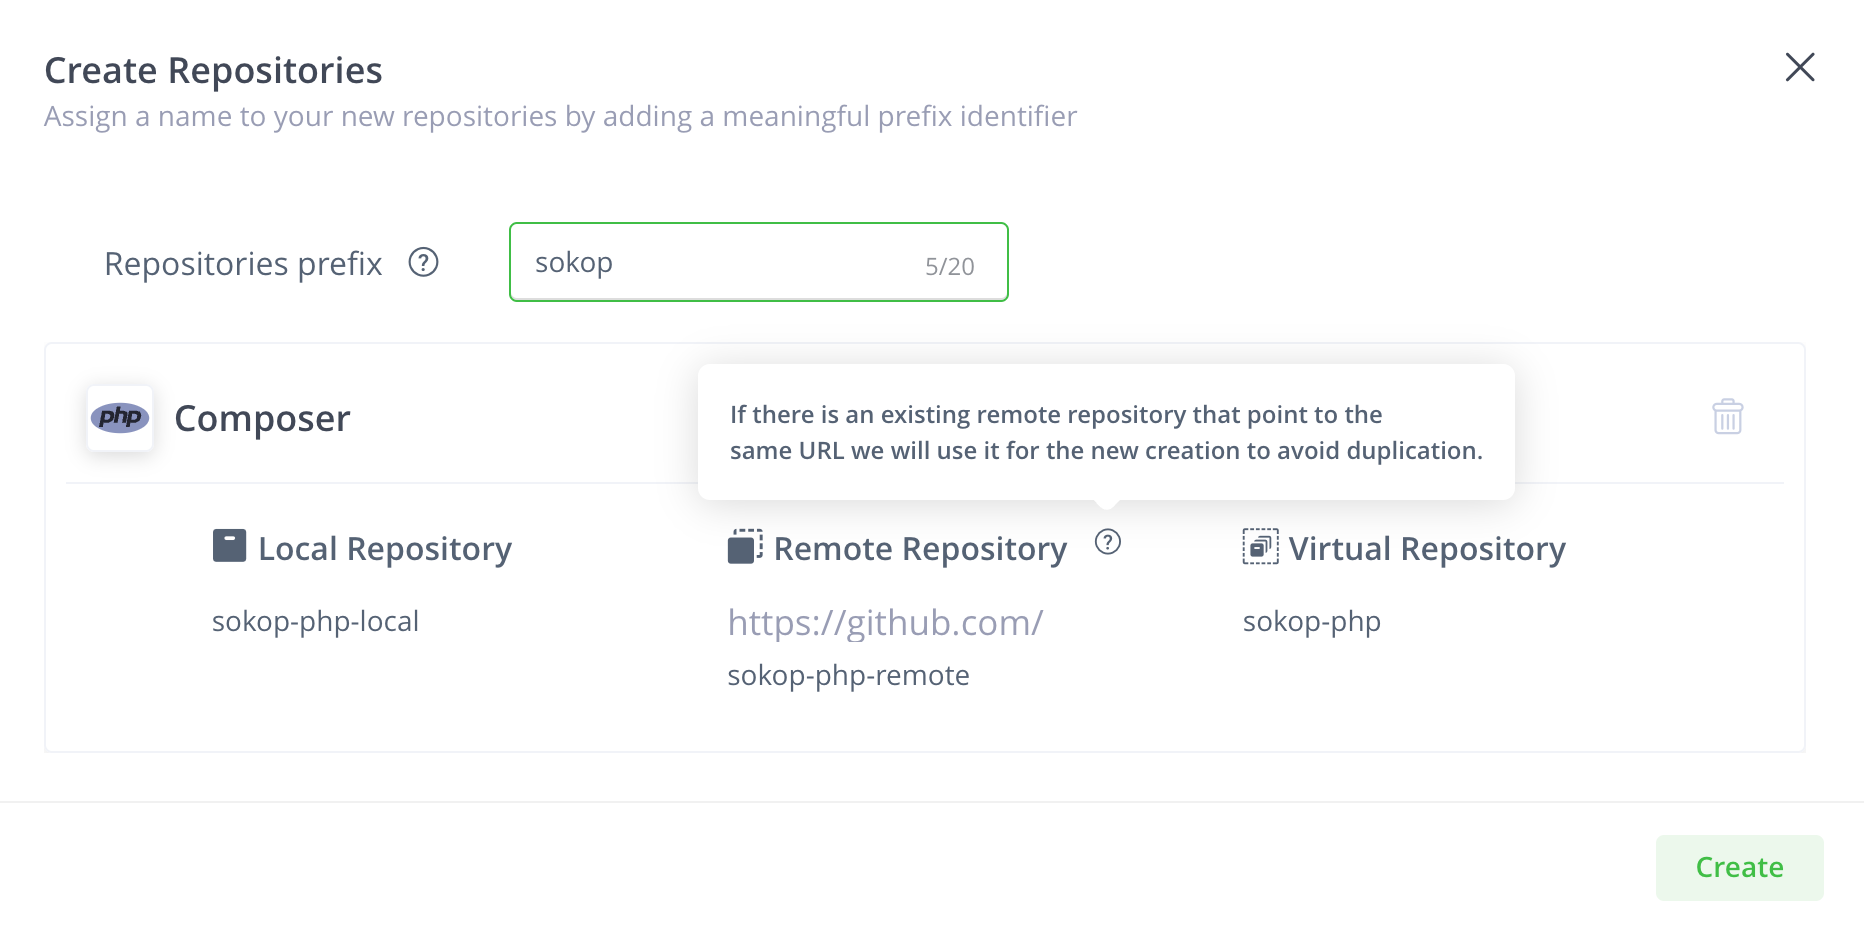Click the Remote Repository heading
The width and height of the screenshot is (1864, 926).
pyautogui.click(x=920, y=548)
